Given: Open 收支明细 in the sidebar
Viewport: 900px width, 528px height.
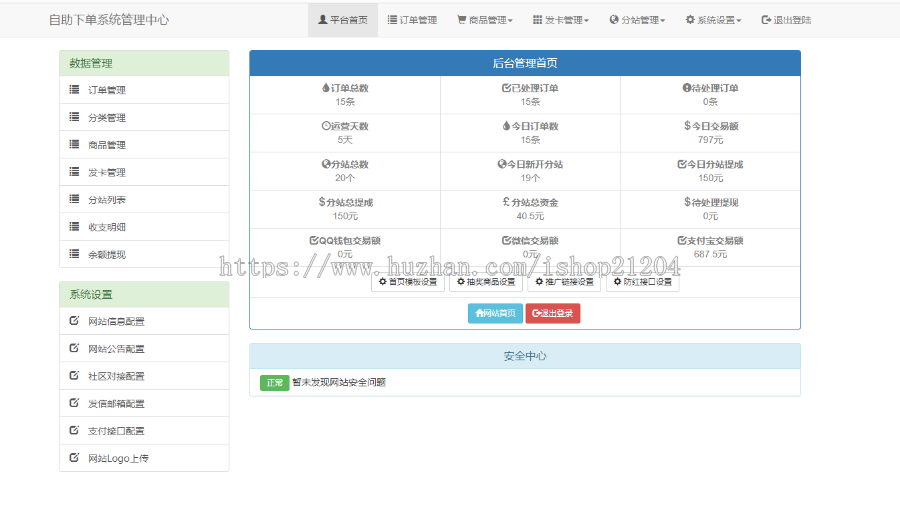Looking at the screenshot, I should [x=144, y=227].
